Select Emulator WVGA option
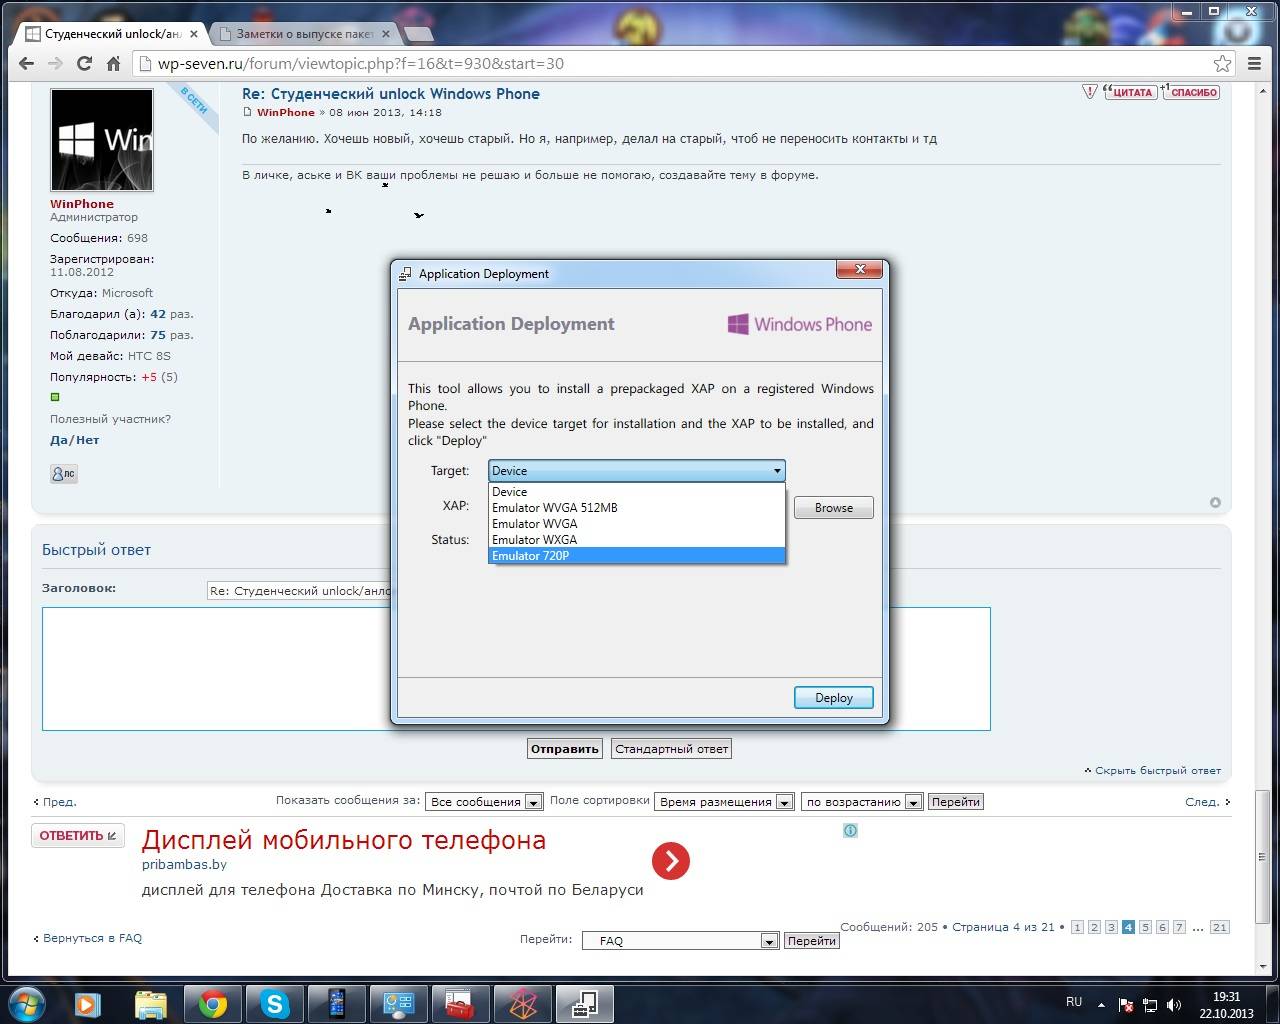The height and width of the screenshot is (1024, 1280). pos(637,523)
